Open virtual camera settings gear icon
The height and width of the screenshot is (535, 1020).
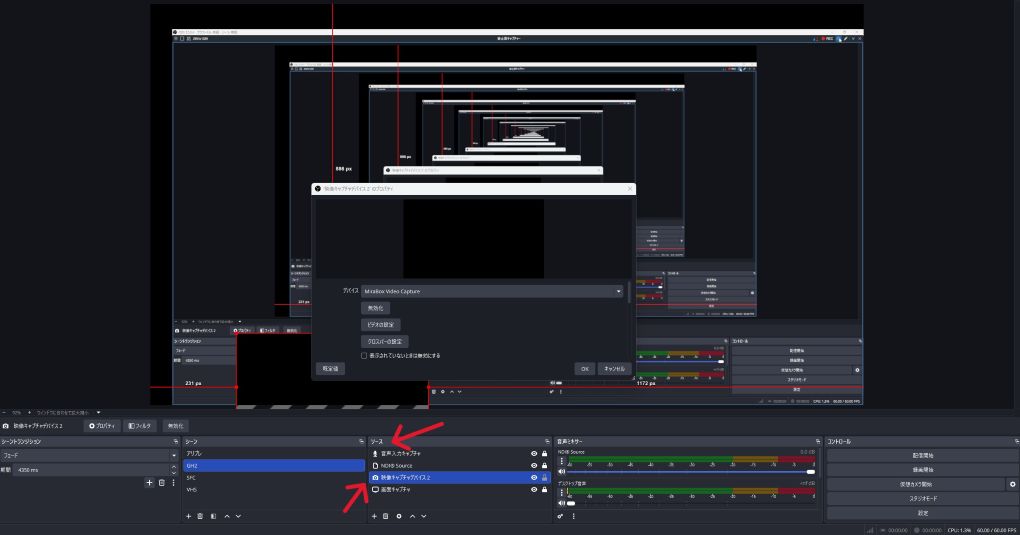[x=1012, y=484]
